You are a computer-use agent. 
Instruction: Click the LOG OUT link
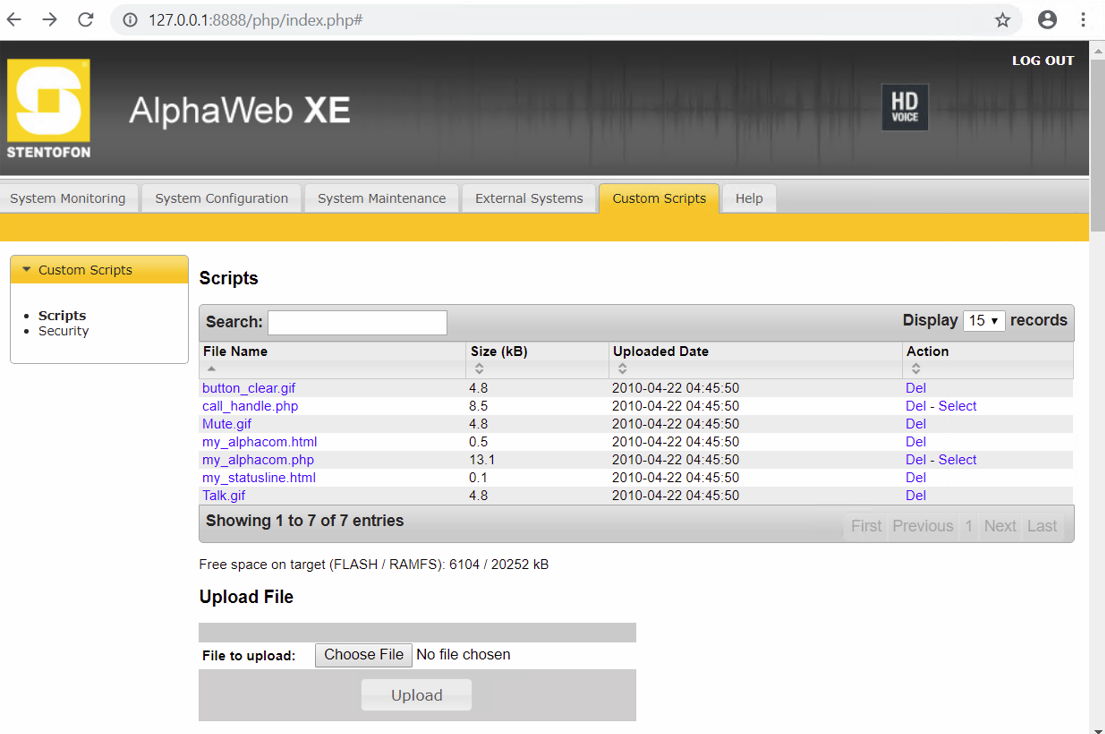coord(1043,61)
